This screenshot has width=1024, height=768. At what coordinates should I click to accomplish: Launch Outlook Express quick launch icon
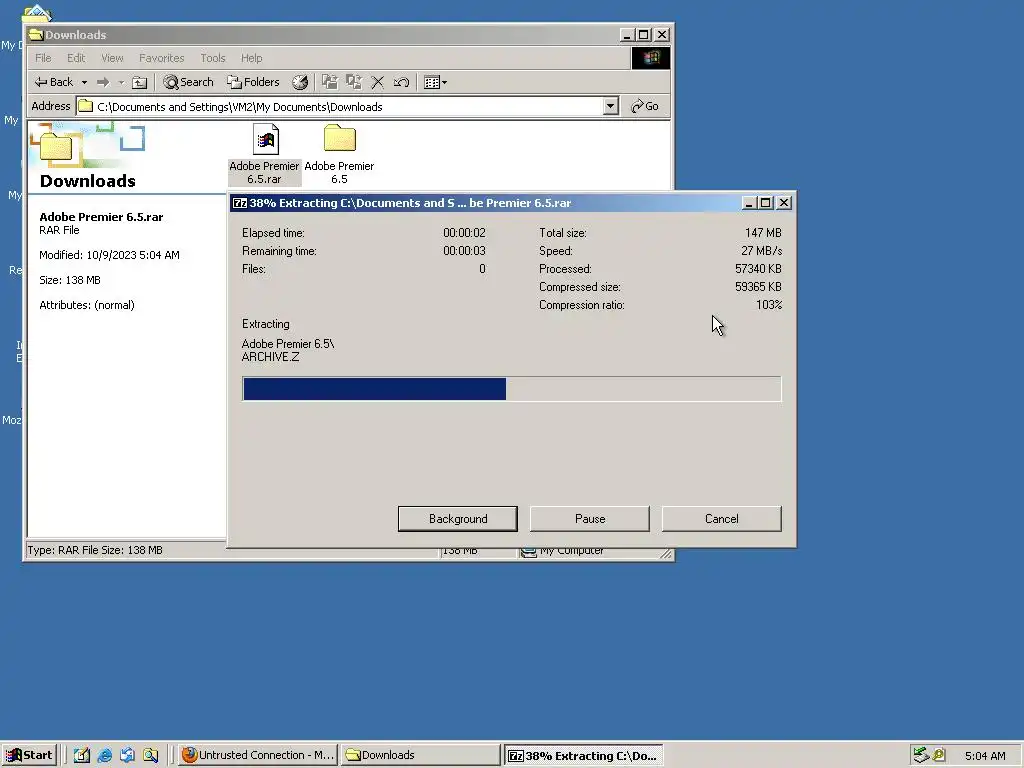coord(127,755)
